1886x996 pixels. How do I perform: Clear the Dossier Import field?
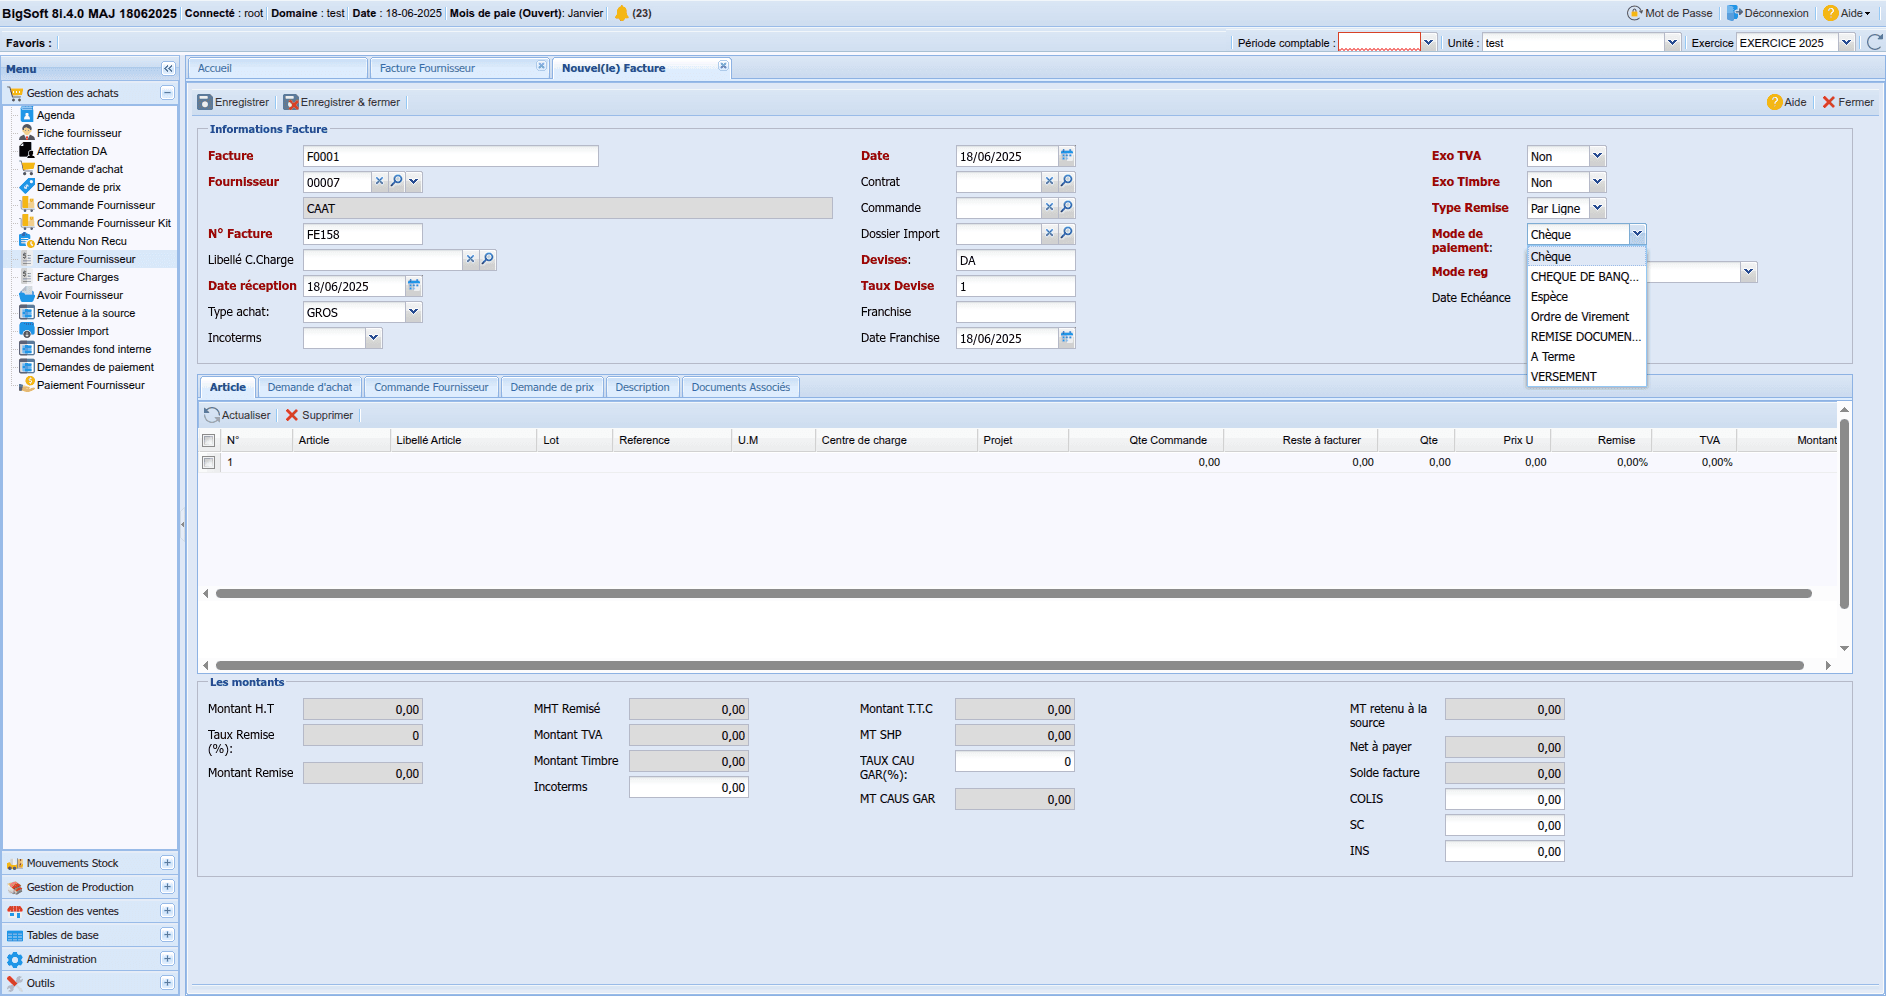point(1049,233)
